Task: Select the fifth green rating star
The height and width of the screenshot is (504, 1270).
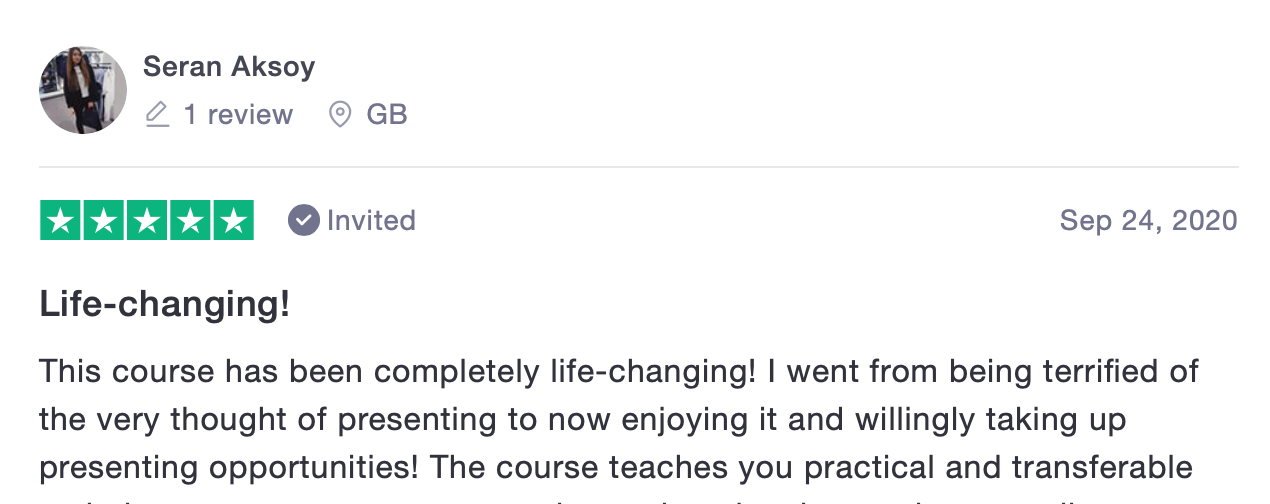Action: click(233, 221)
